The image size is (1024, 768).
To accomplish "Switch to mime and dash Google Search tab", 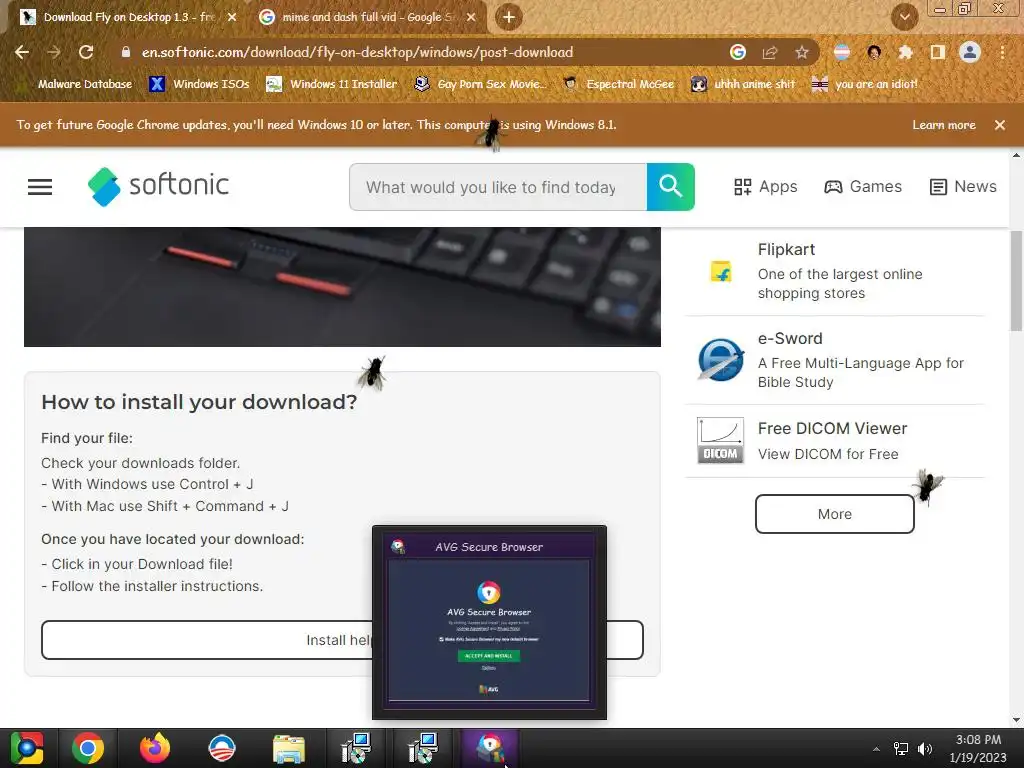I will point(367,17).
